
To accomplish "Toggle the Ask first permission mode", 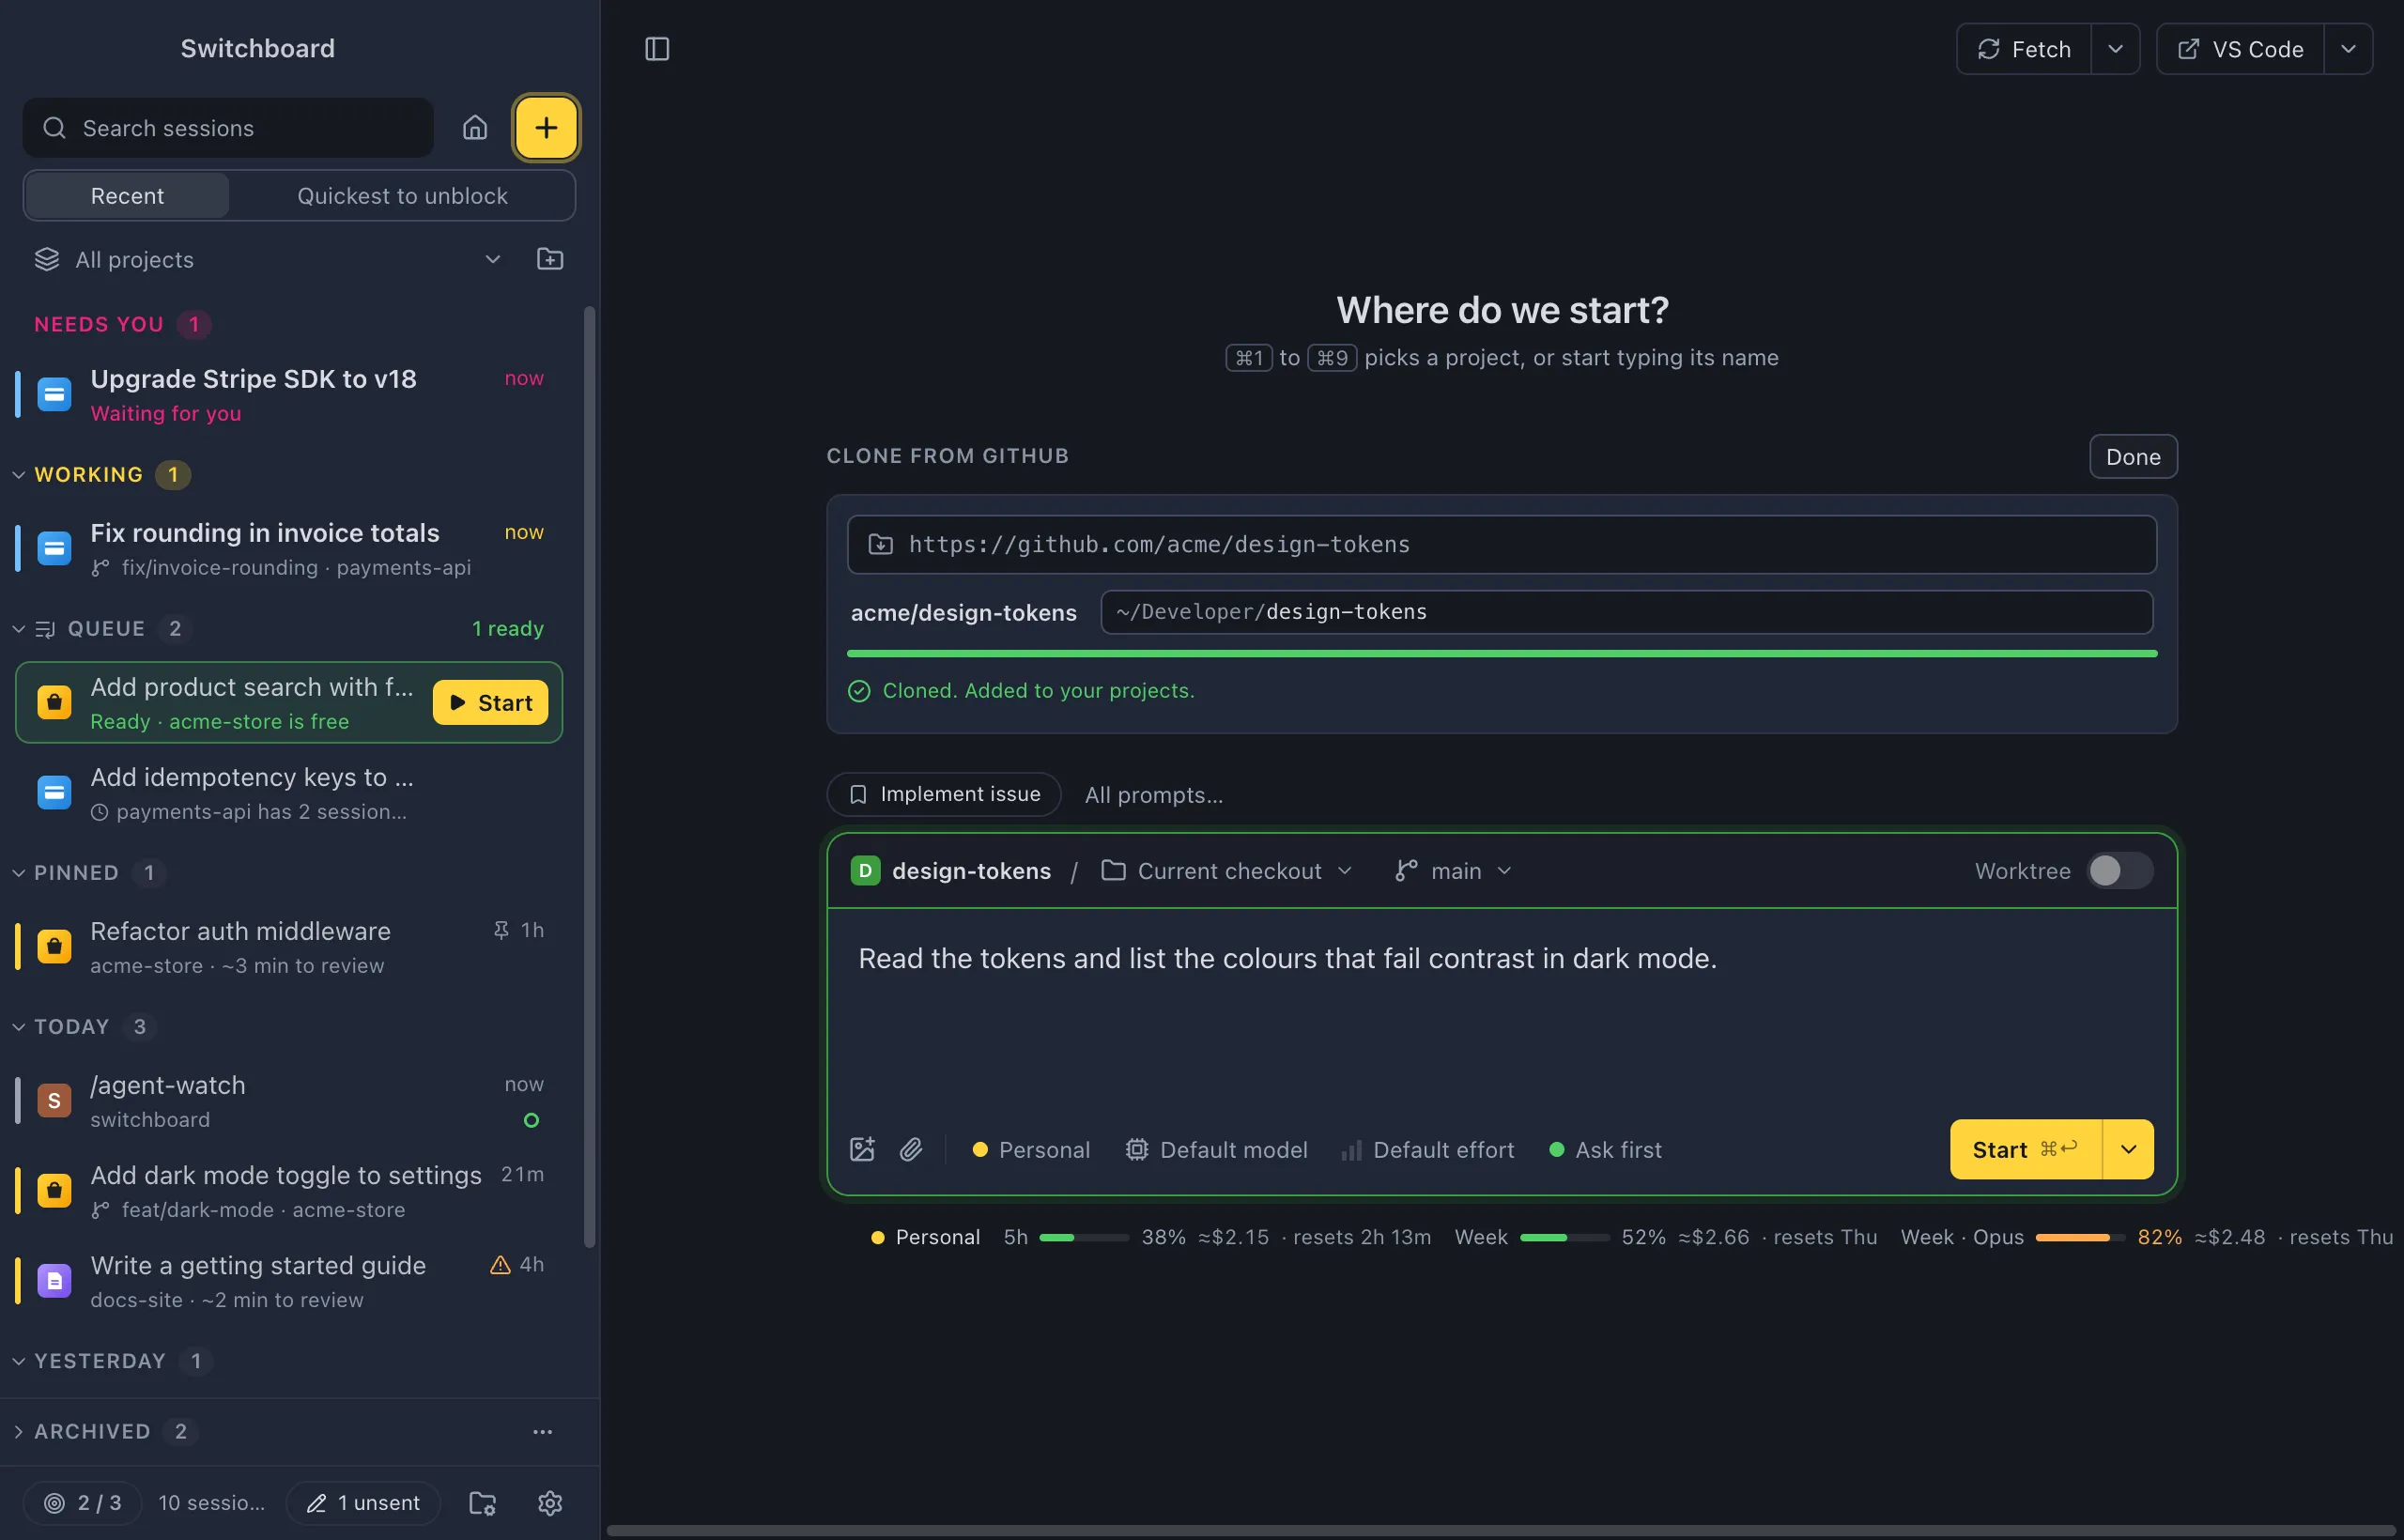I will click(x=1605, y=1149).
